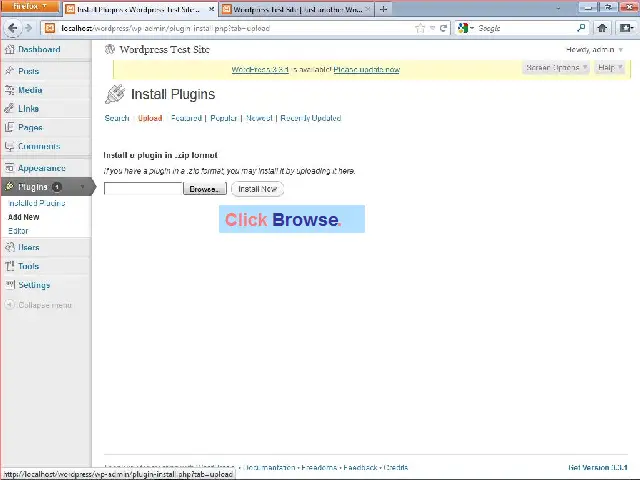Viewport: 640px width, 480px height.
Task: Open the Media menu in sidebar
Action: tap(30, 90)
